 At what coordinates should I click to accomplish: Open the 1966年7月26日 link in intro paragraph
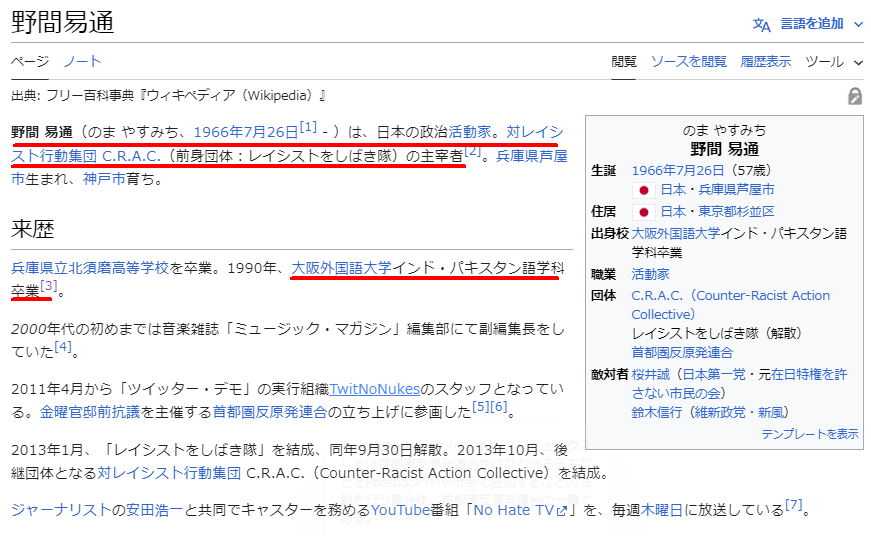pyautogui.click(x=246, y=132)
